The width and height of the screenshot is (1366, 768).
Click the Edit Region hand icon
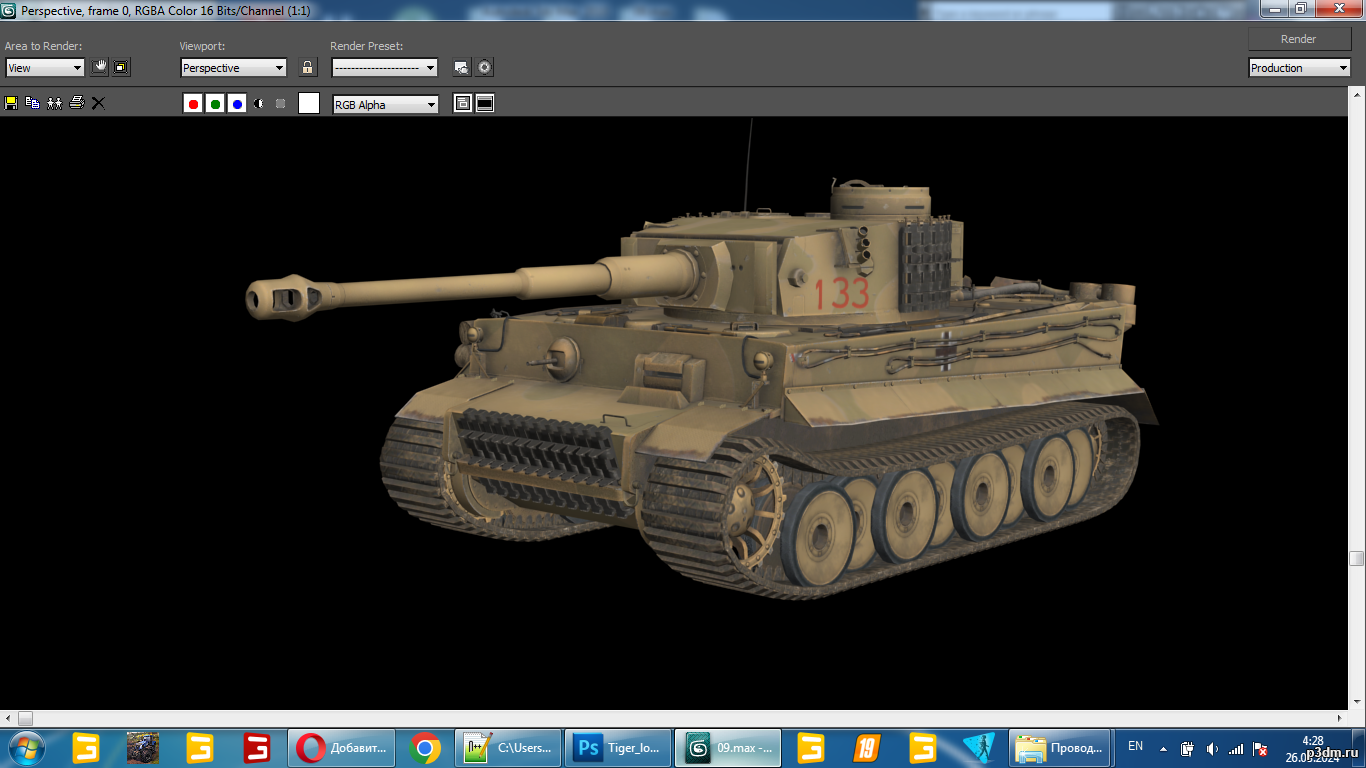pos(99,67)
